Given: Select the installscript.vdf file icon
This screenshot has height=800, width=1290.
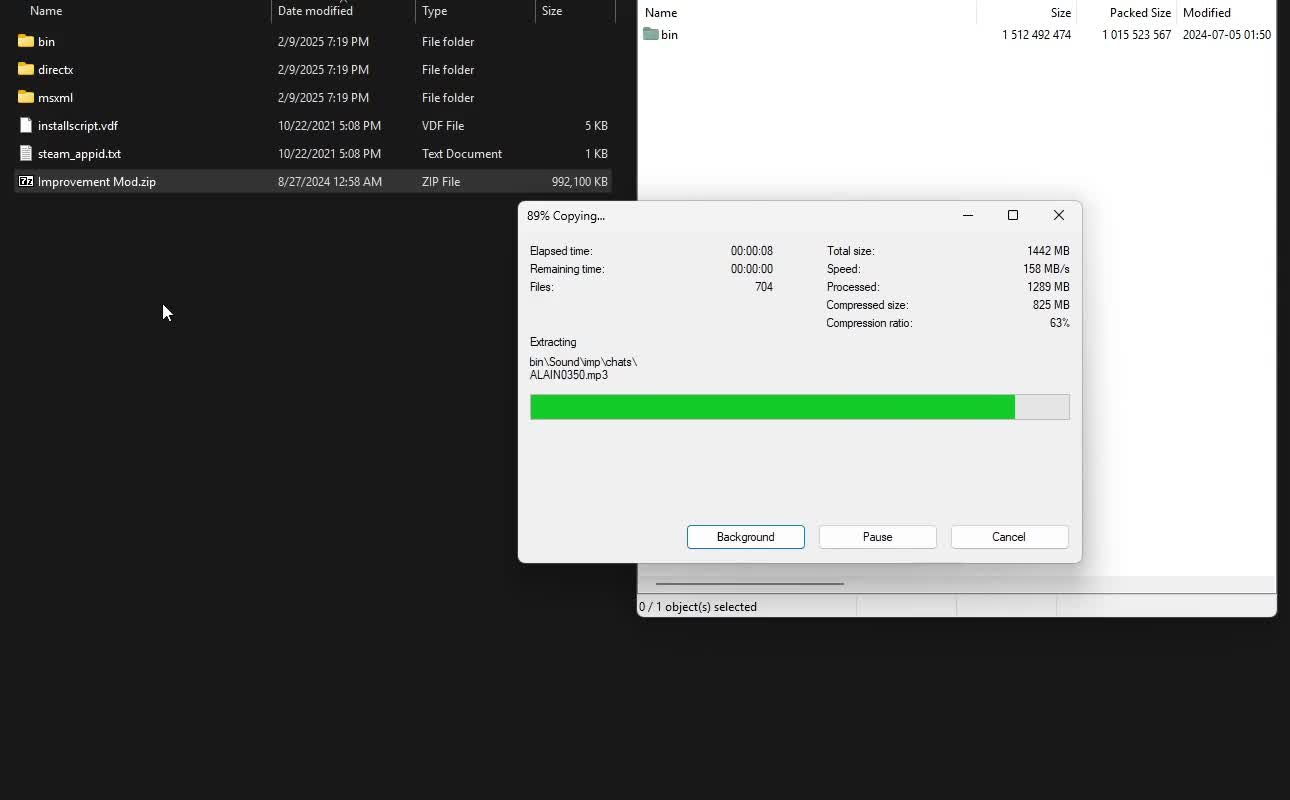Looking at the screenshot, I should point(24,125).
